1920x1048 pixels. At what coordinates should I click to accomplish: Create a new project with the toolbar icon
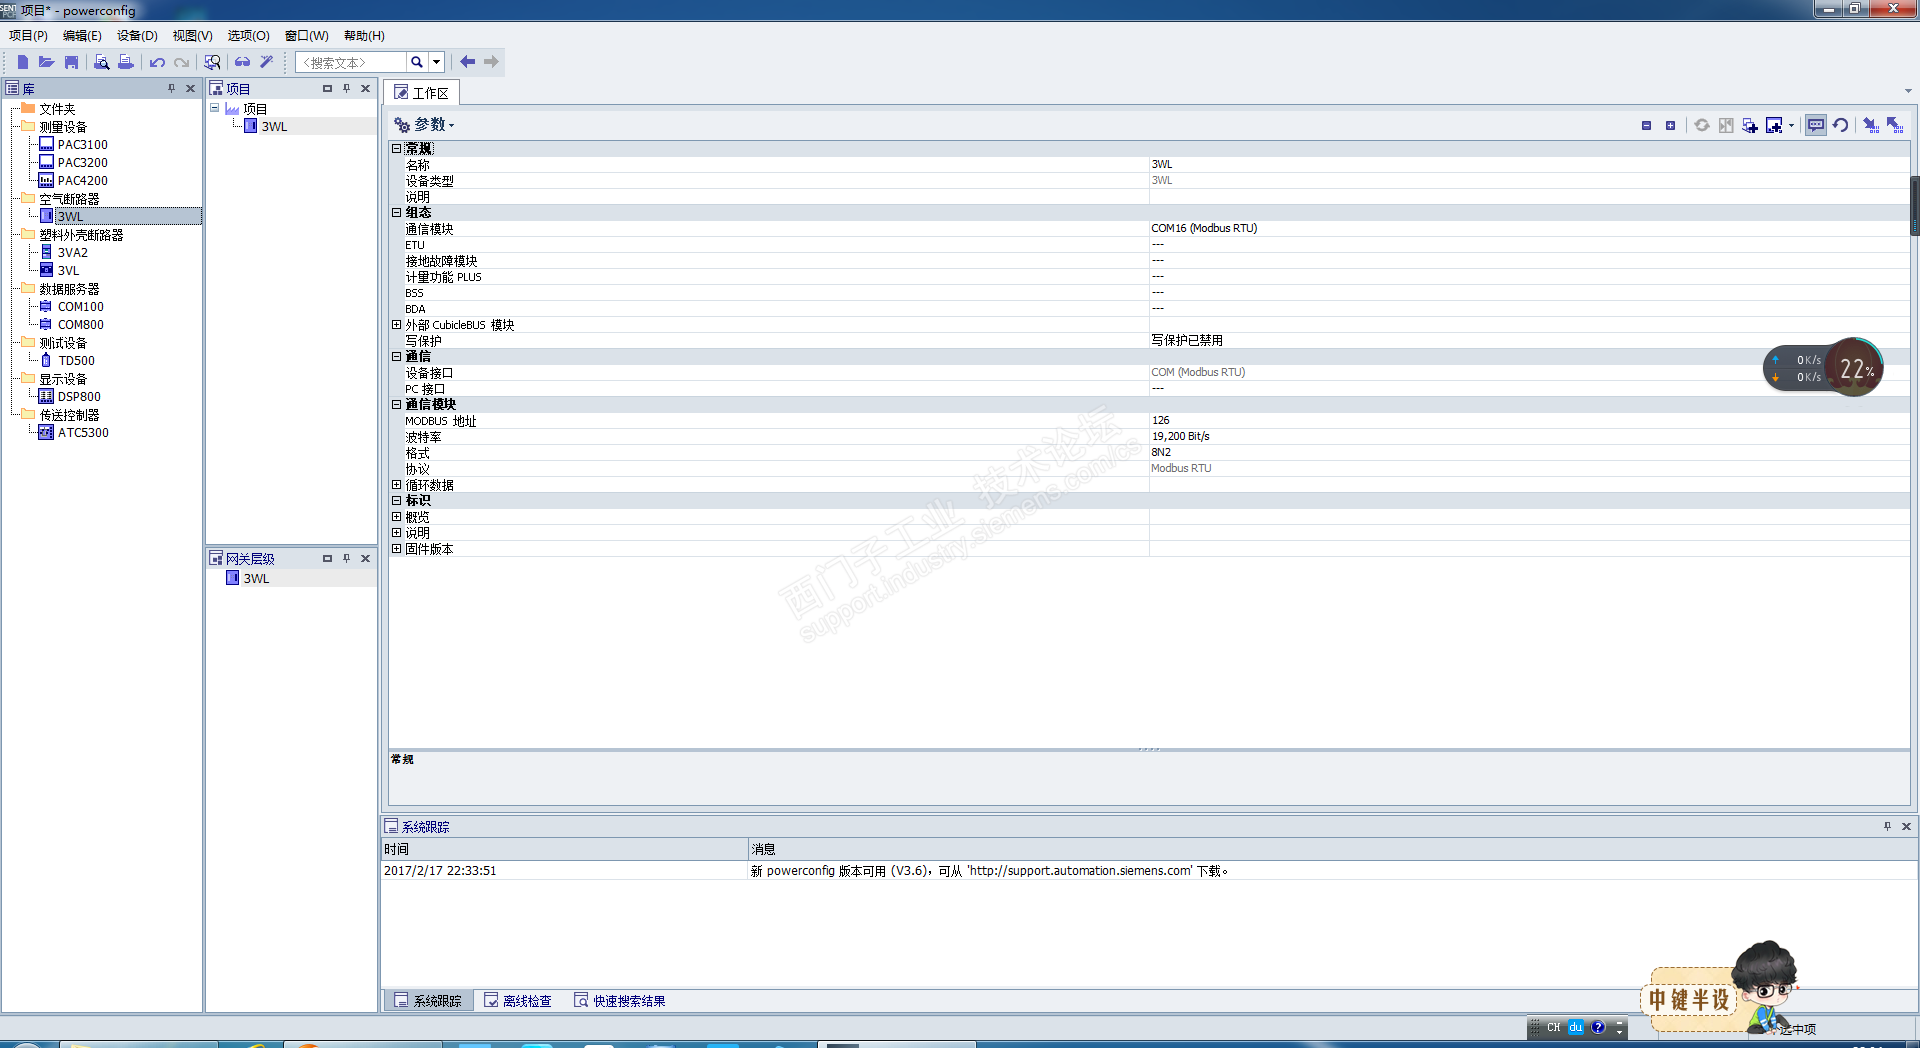(x=23, y=62)
